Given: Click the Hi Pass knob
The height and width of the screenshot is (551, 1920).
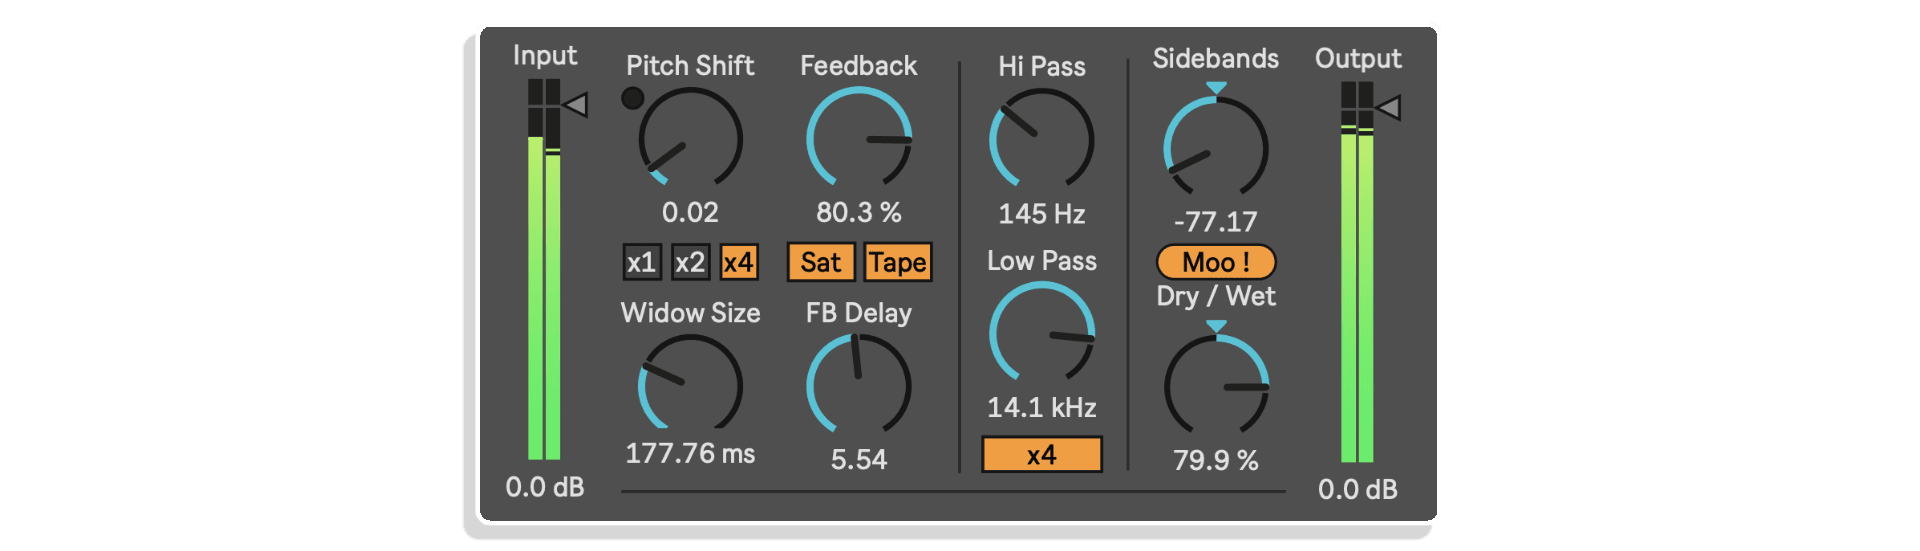Looking at the screenshot, I should coord(1042,140).
